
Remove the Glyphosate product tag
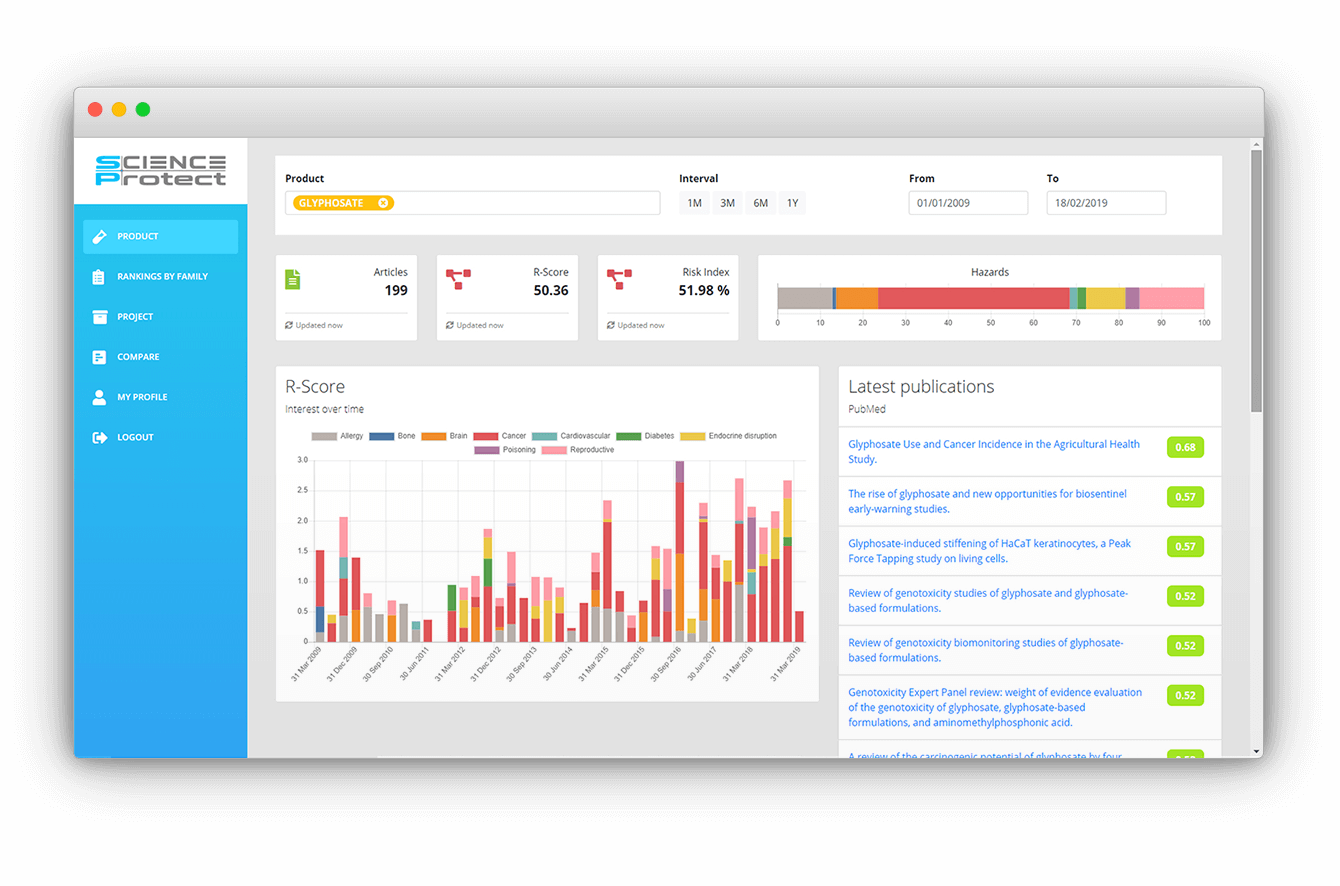click(x=383, y=203)
